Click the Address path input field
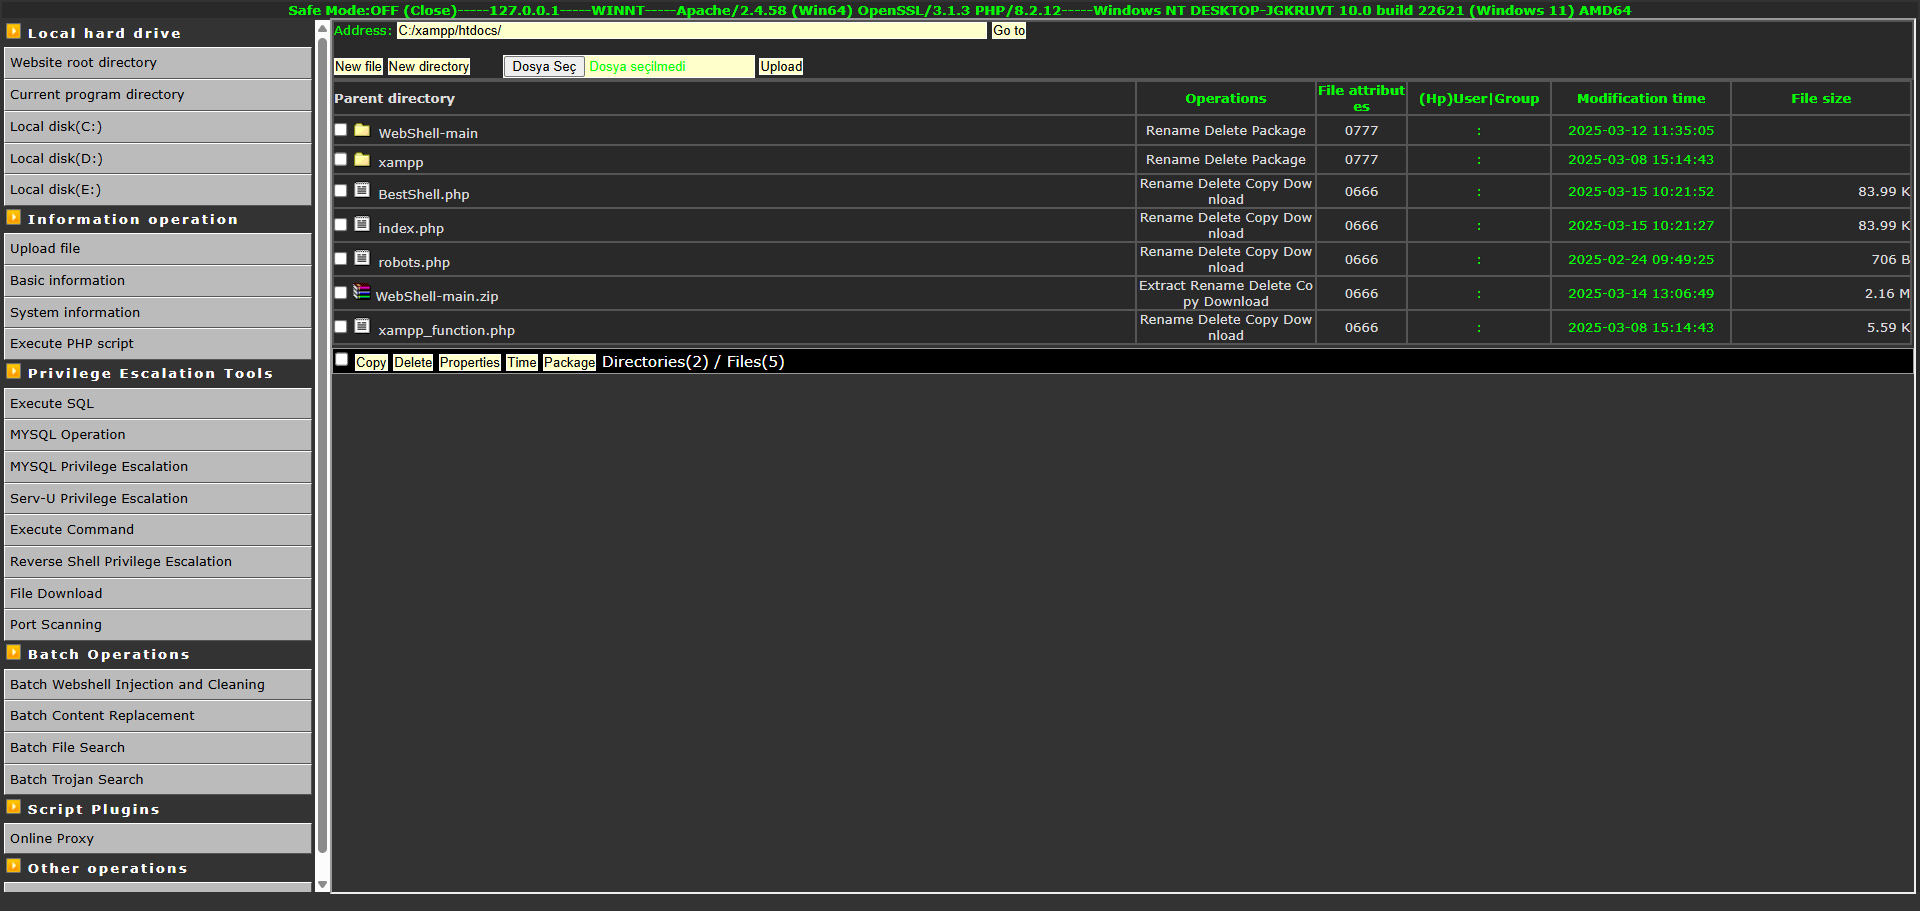 pos(692,31)
